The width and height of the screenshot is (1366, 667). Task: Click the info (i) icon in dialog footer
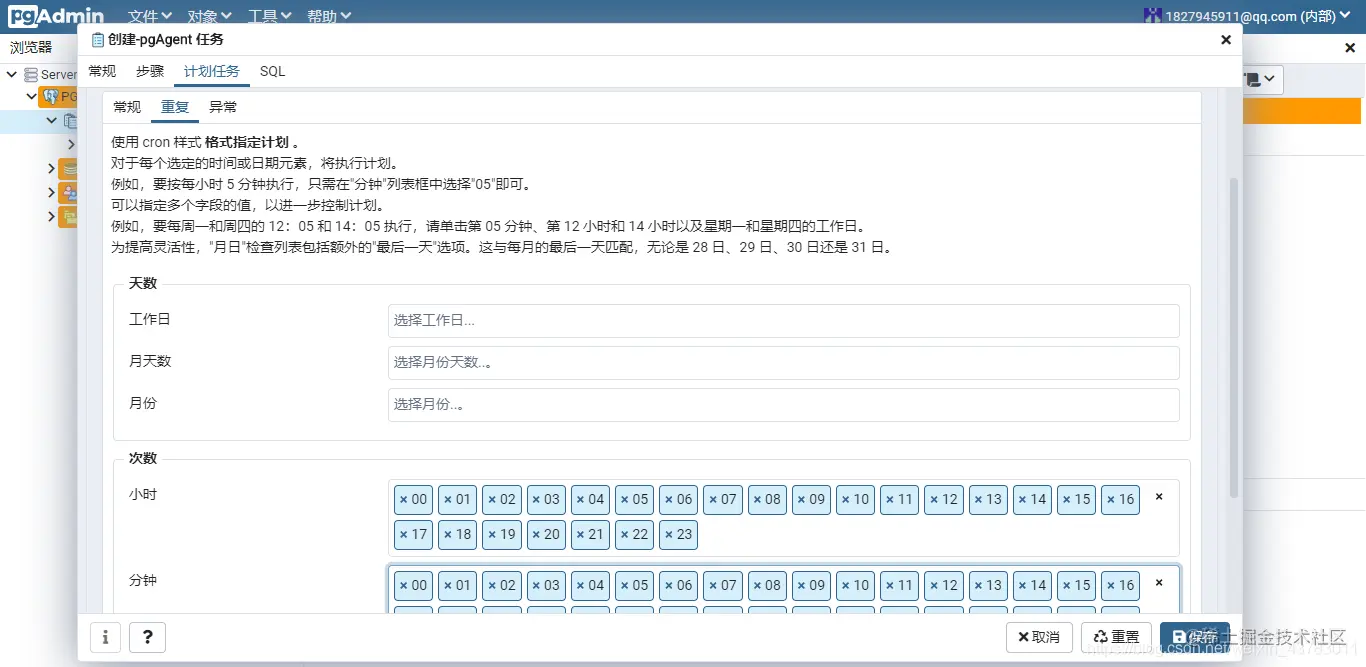pos(105,637)
